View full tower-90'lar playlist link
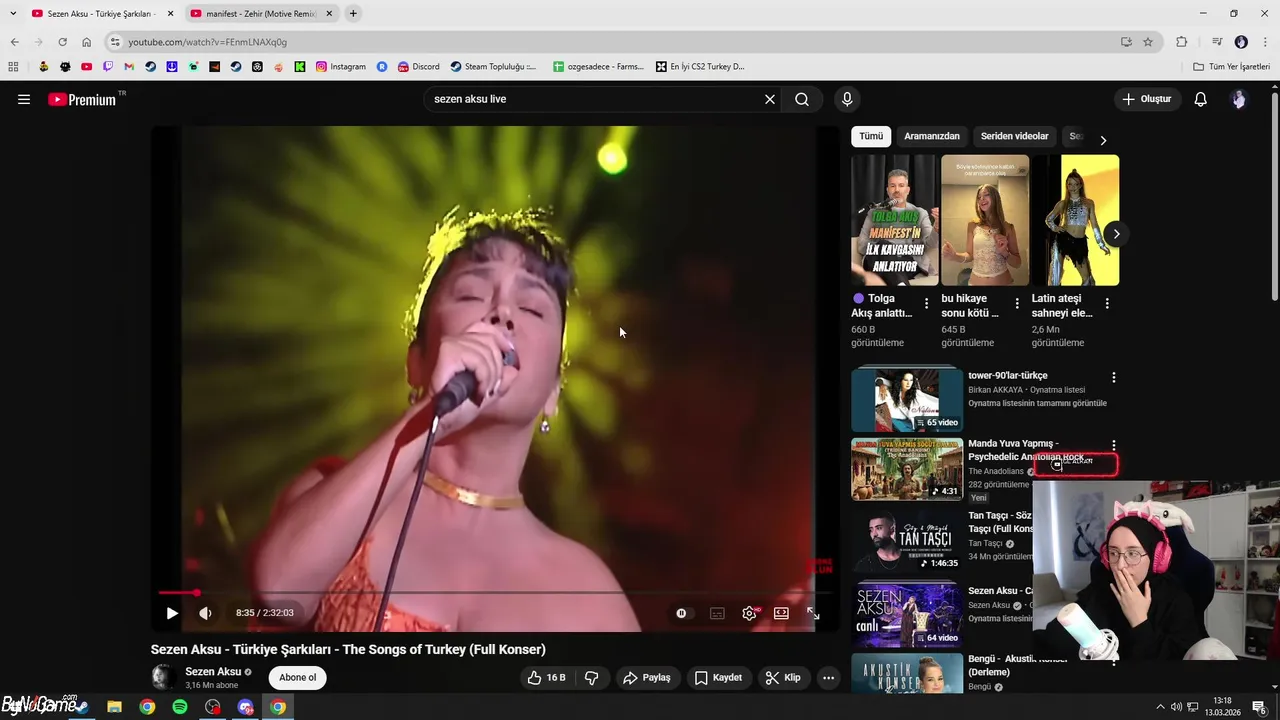1280x720 pixels. [1037, 403]
